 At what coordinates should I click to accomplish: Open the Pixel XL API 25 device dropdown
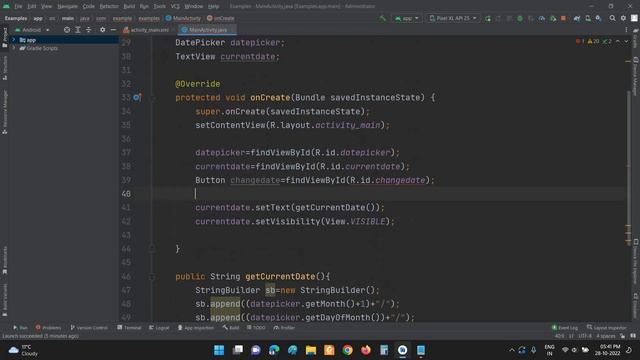[x=453, y=18]
